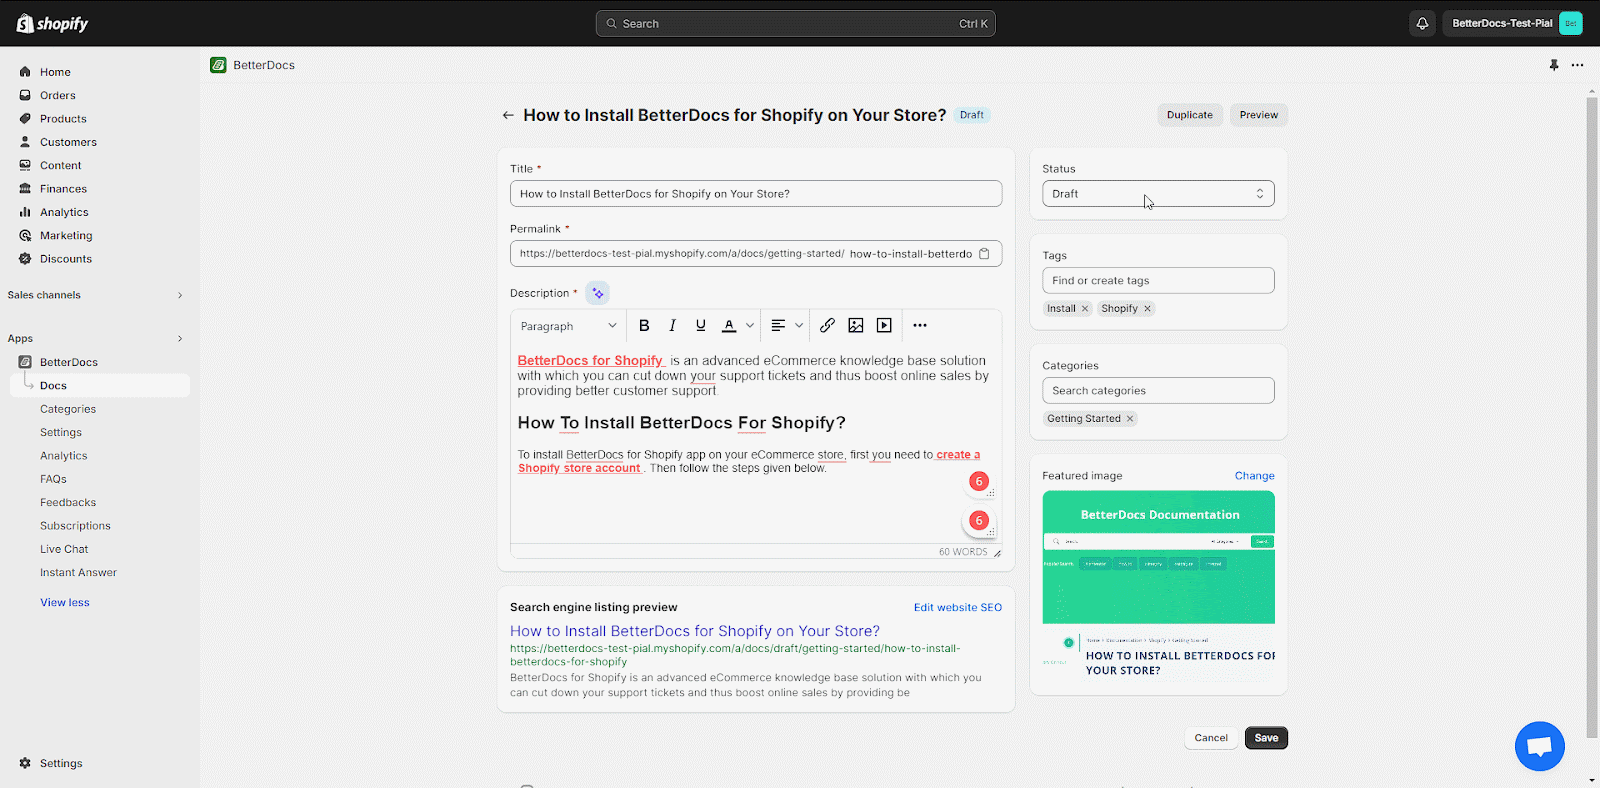Click the Search categories field
Viewport: 1600px width, 788px height.
[1158, 391]
